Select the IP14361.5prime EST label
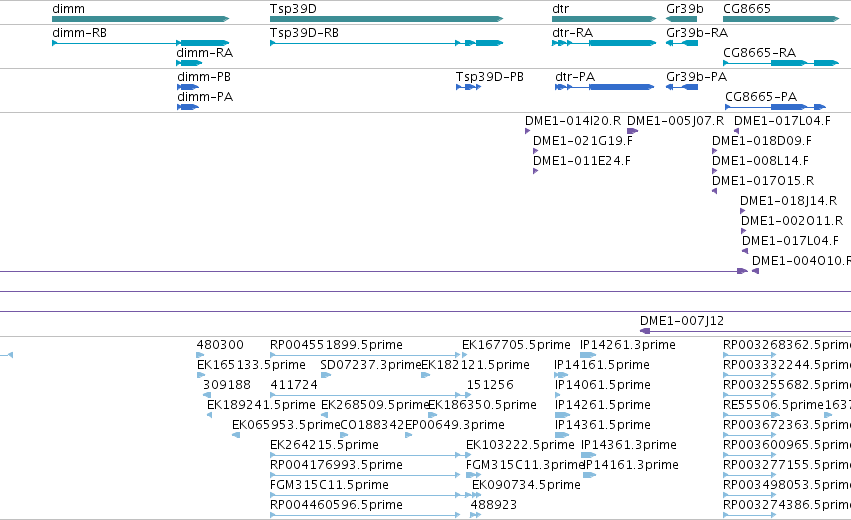The width and height of the screenshot is (851, 520). tap(602, 425)
